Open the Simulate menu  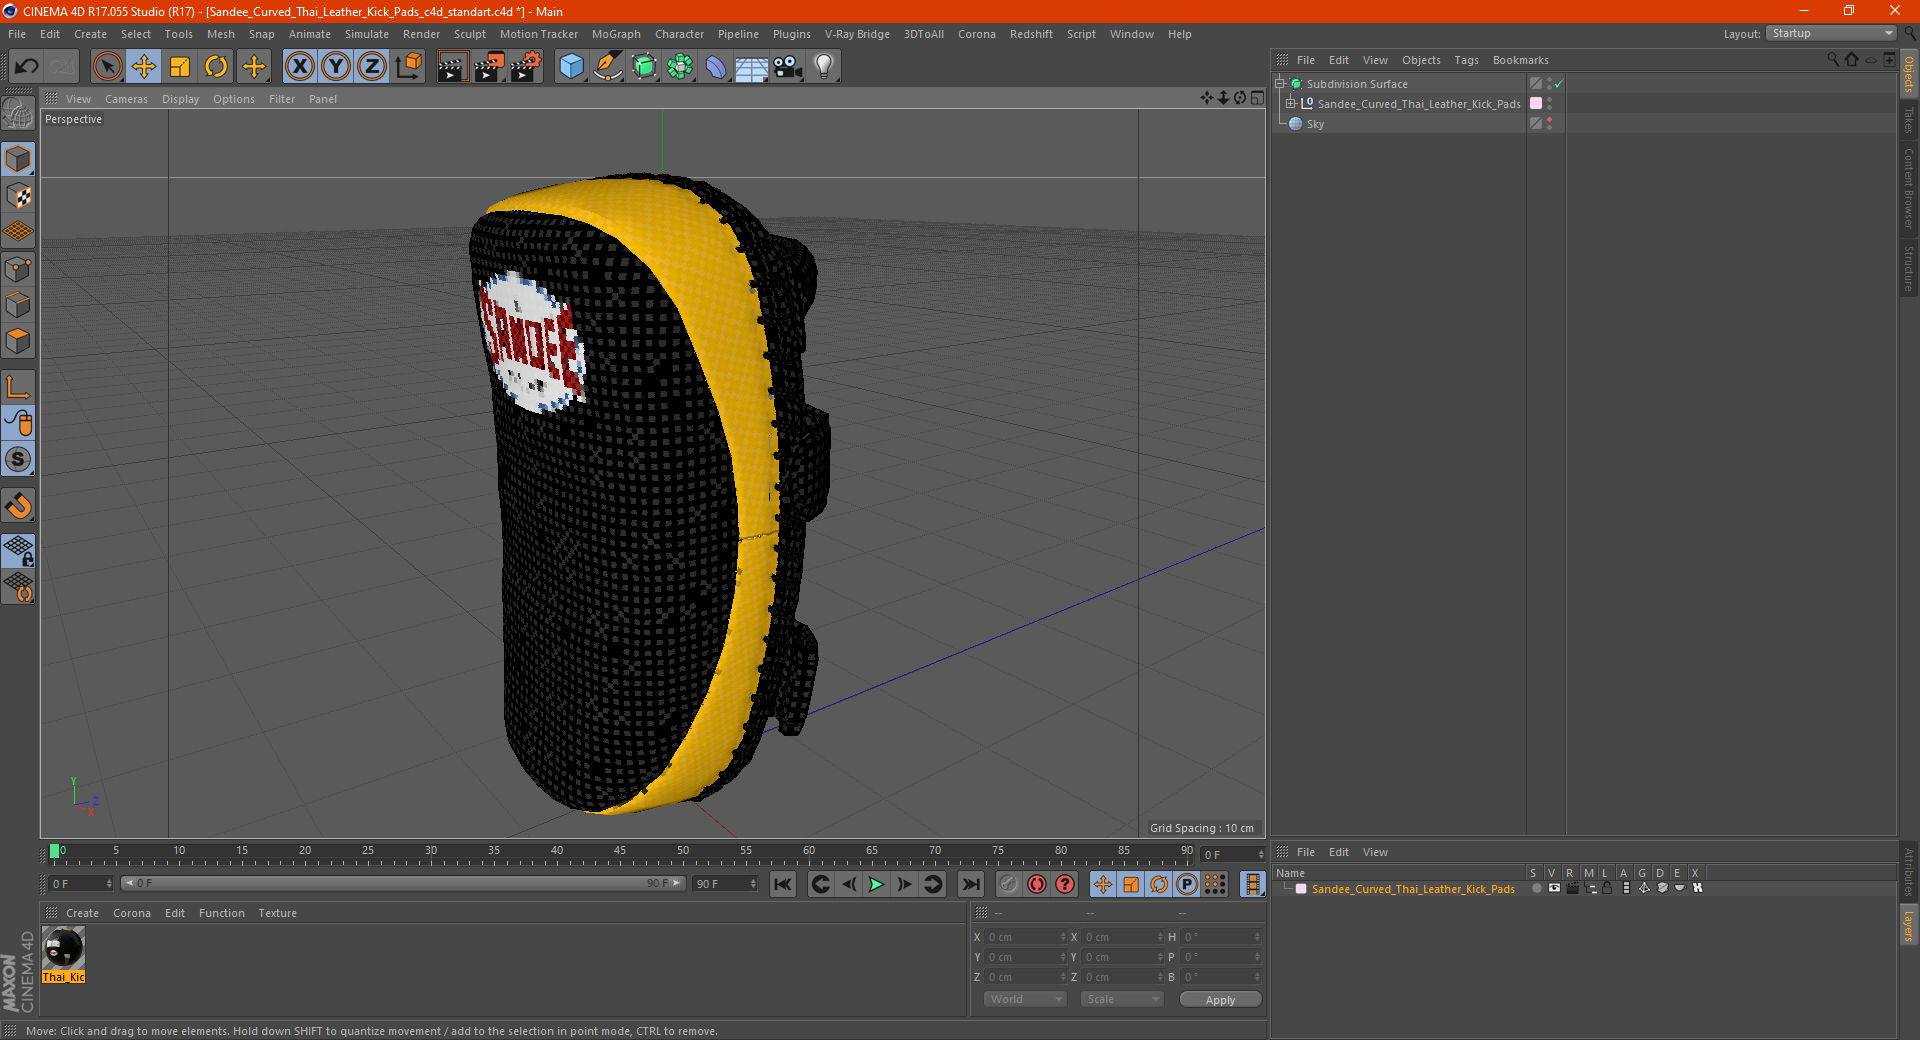pos(367,34)
